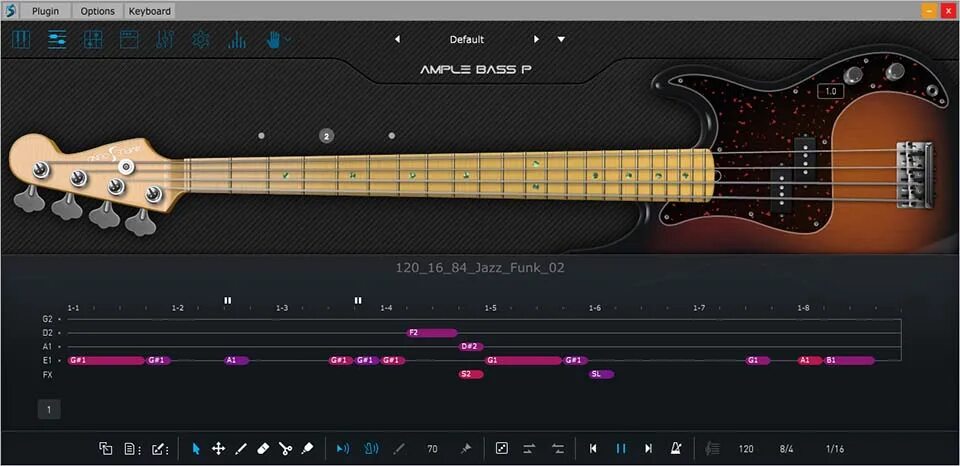Go to previous preset with left arrow
This screenshot has height=466, width=960.
coord(397,39)
